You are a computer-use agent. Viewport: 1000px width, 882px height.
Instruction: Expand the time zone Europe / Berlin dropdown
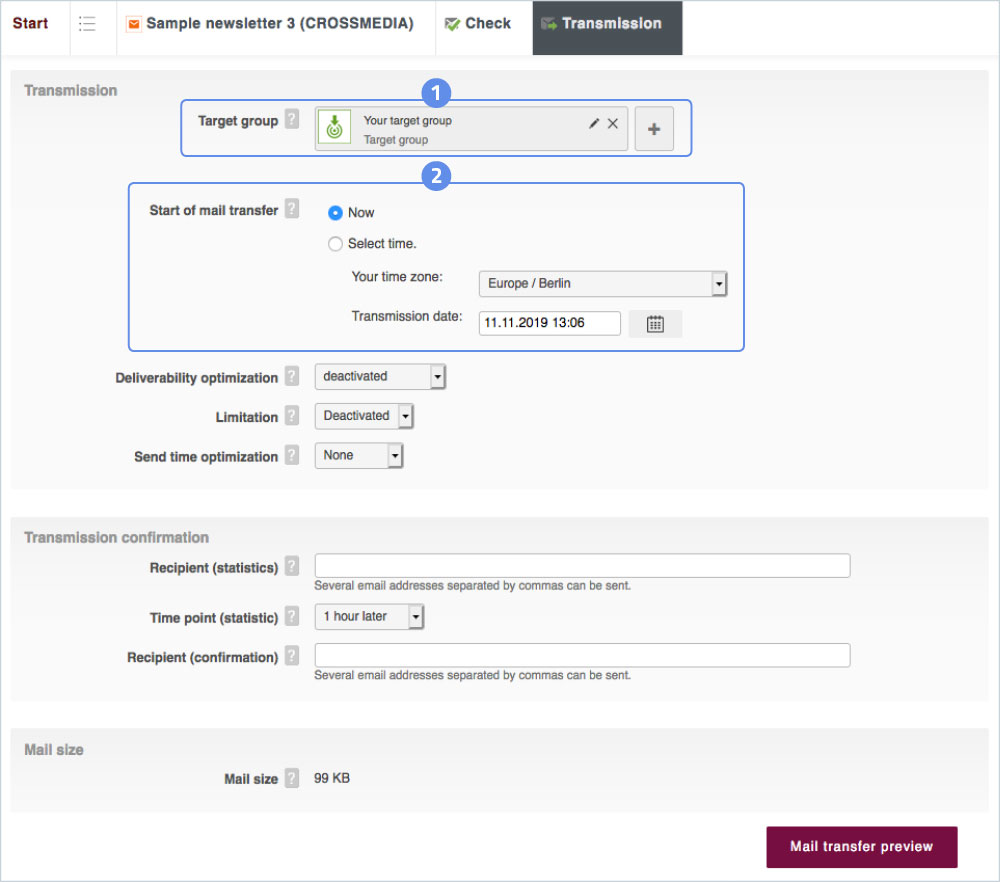pos(602,284)
